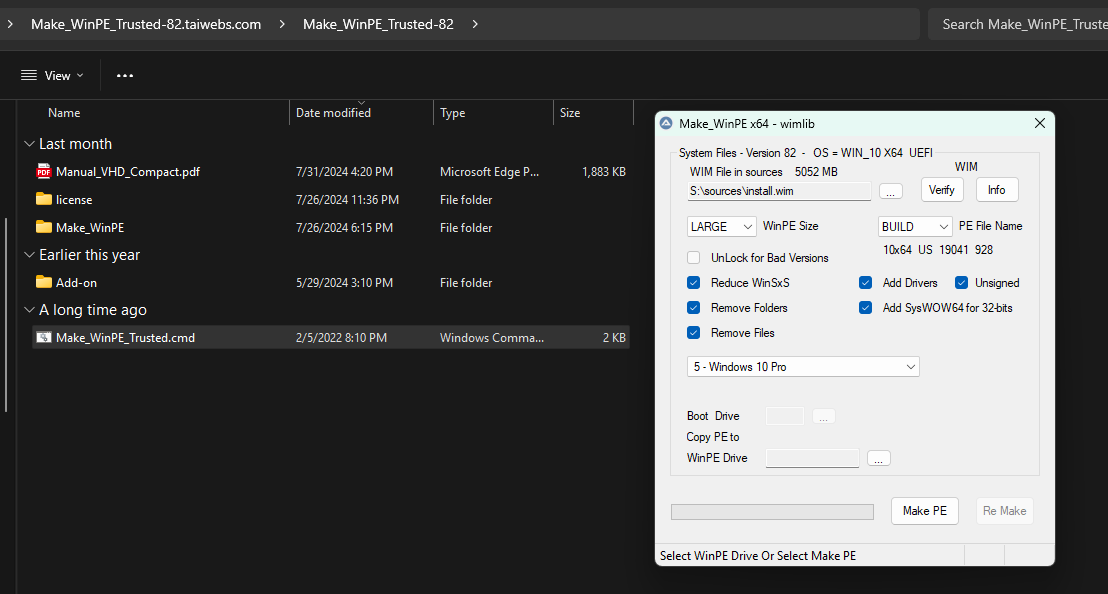Viewport: 1108px width, 594px height.
Task: Open the Windows 10 Pro edition dropdown
Action: click(x=803, y=367)
